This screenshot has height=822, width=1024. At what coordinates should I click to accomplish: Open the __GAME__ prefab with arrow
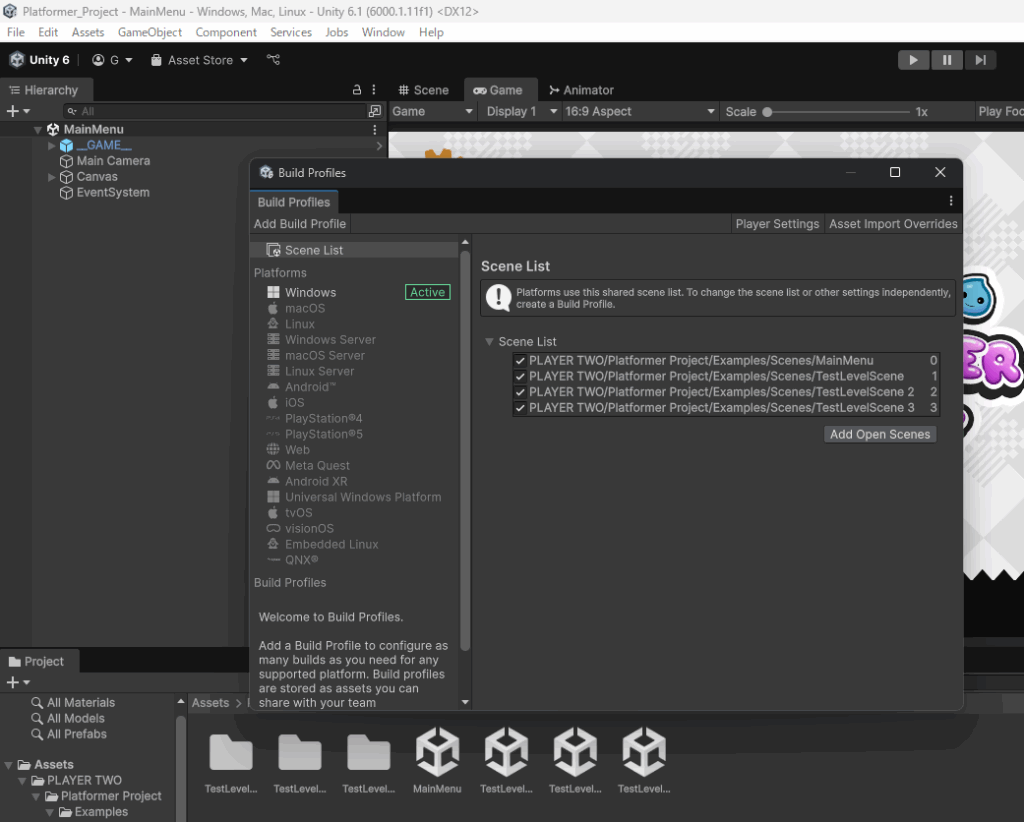click(x=379, y=146)
